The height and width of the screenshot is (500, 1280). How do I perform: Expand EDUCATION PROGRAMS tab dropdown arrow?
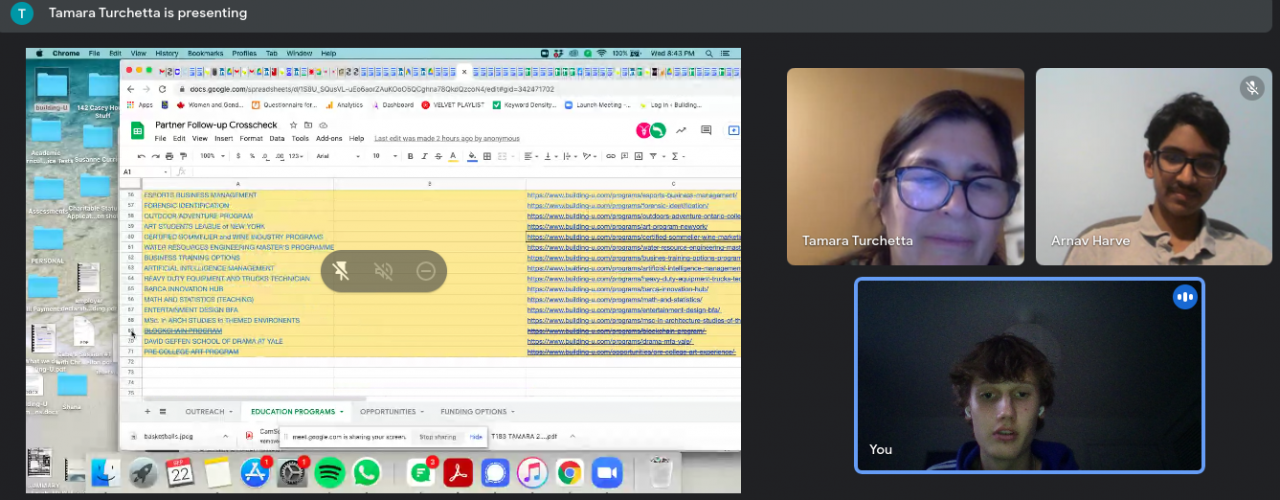click(342, 411)
